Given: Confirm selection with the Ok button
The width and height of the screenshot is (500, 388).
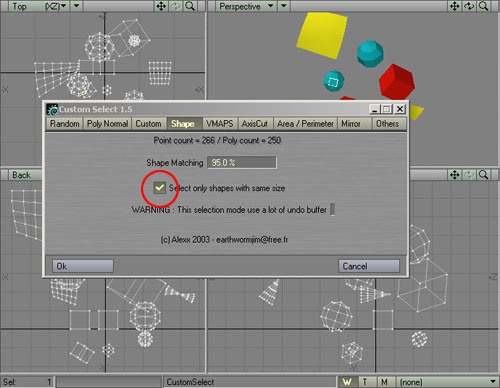Looking at the screenshot, I should (x=83, y=266).
